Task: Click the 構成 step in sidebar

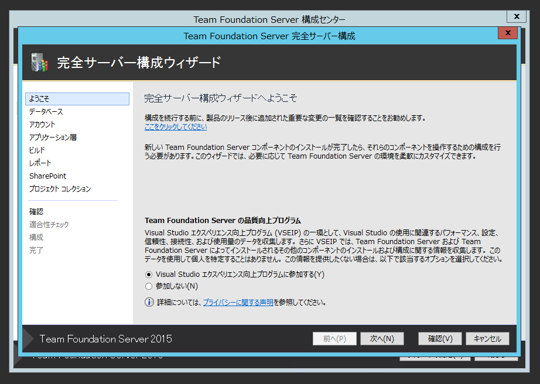Action: pos(36,237)
